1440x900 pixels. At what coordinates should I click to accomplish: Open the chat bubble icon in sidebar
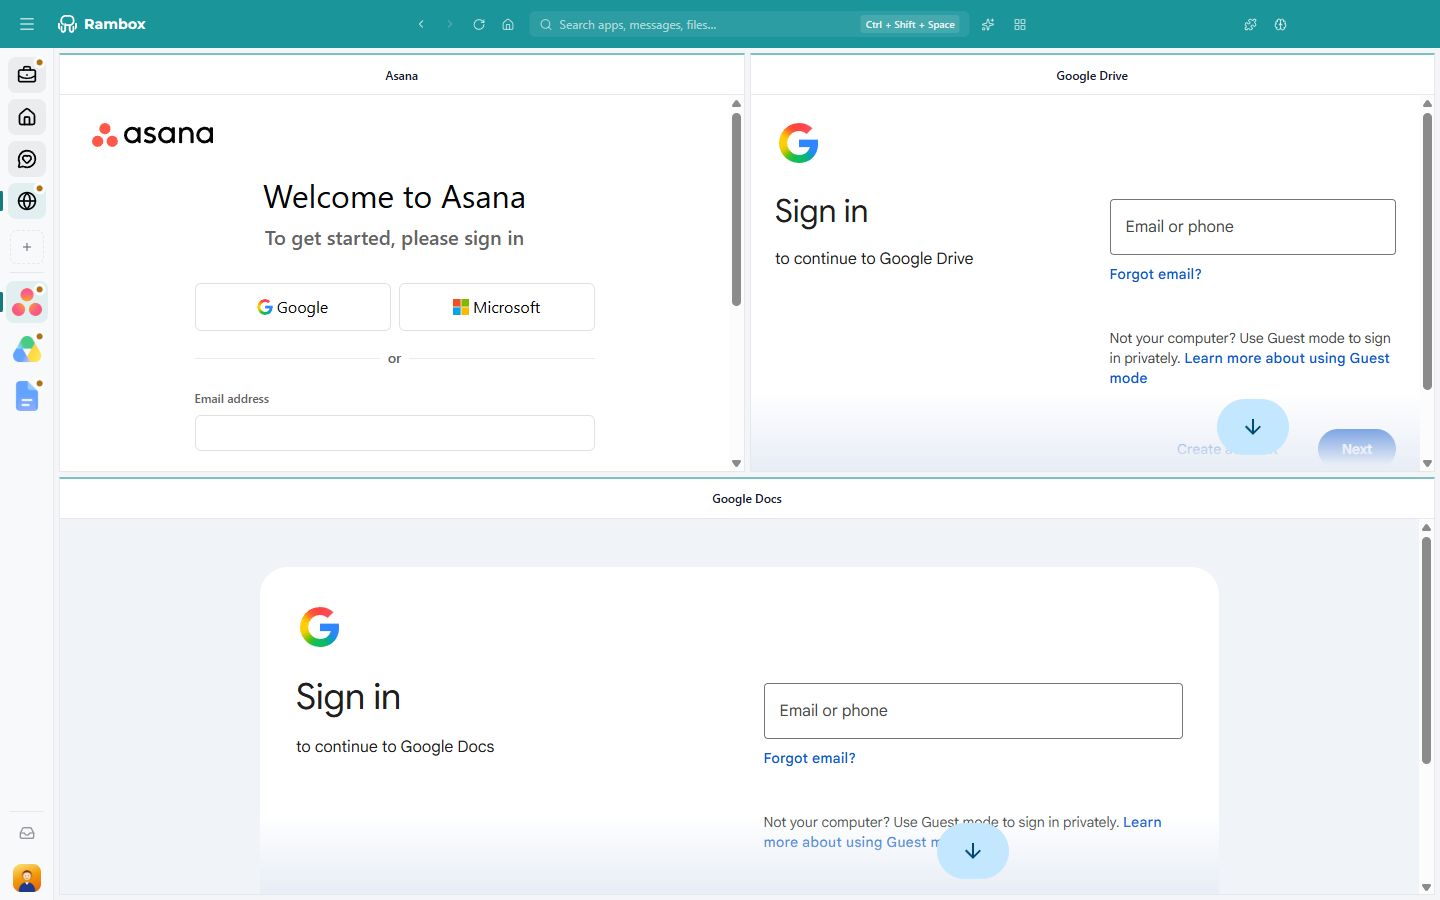27,159
